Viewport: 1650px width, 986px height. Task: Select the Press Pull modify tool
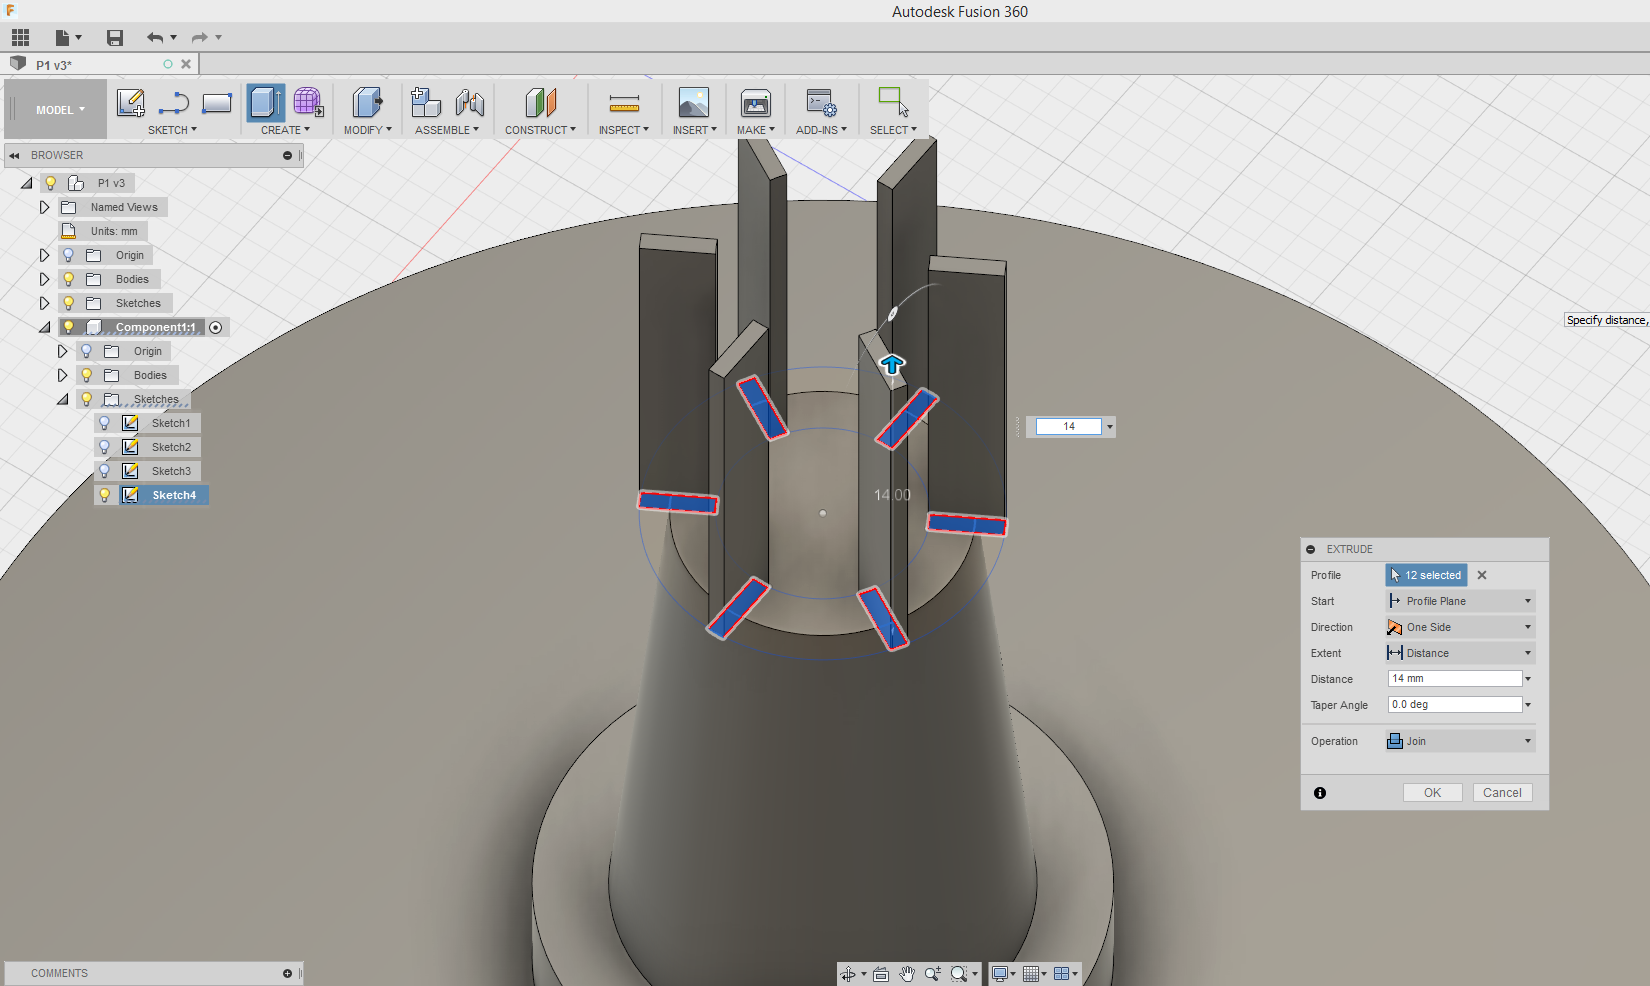(368, 102)
